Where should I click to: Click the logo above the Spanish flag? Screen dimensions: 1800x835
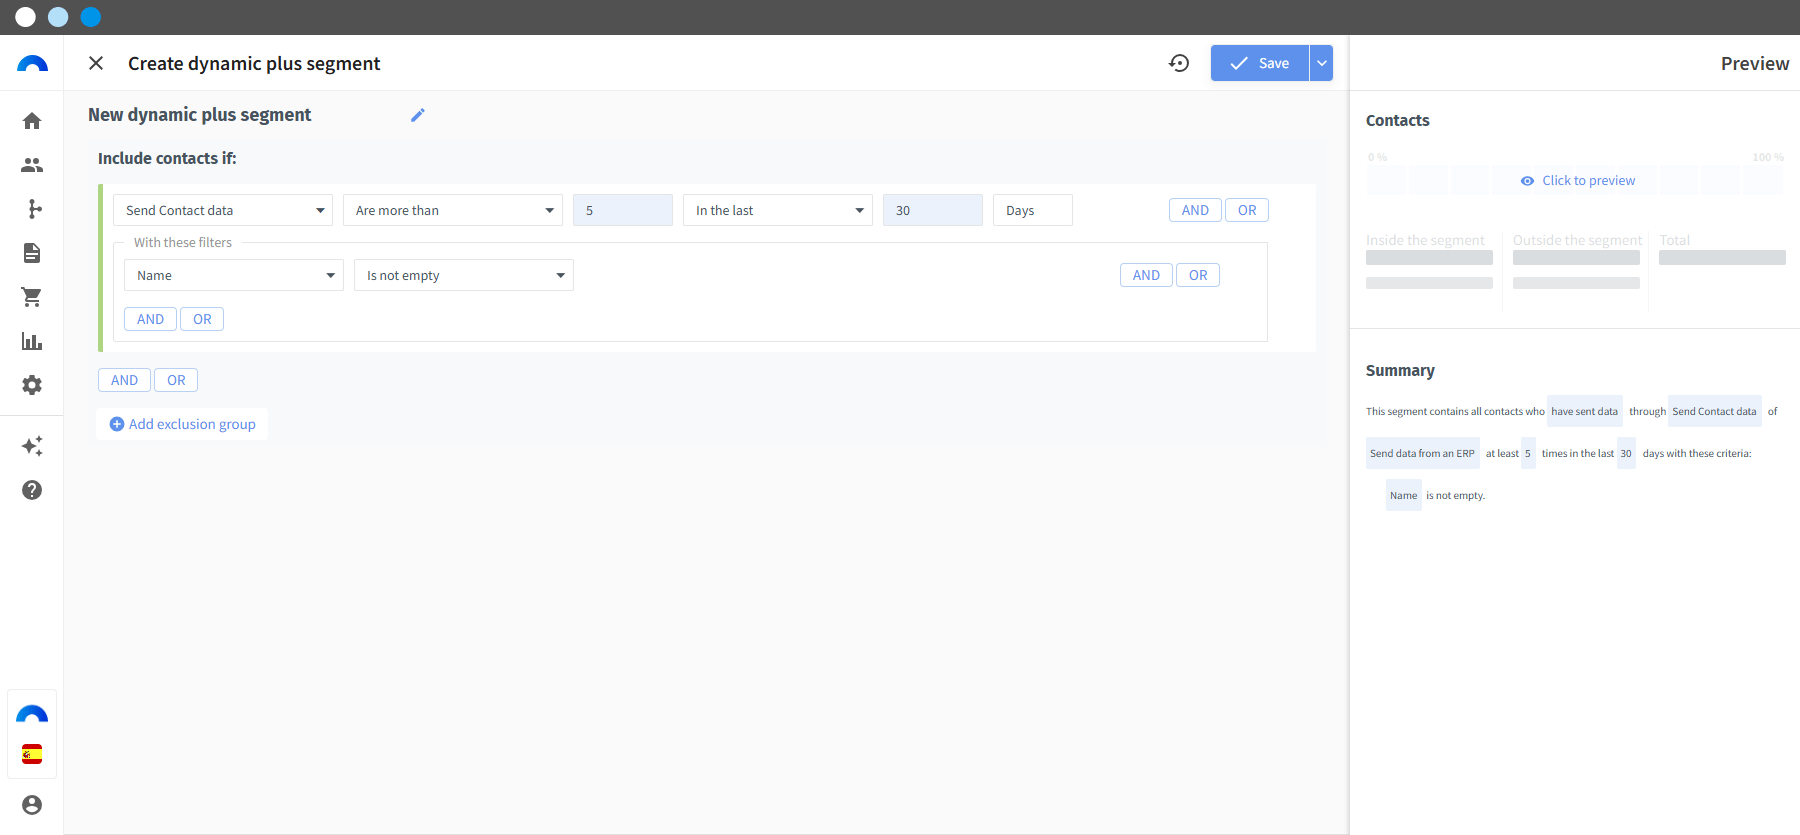coord(32,714)
